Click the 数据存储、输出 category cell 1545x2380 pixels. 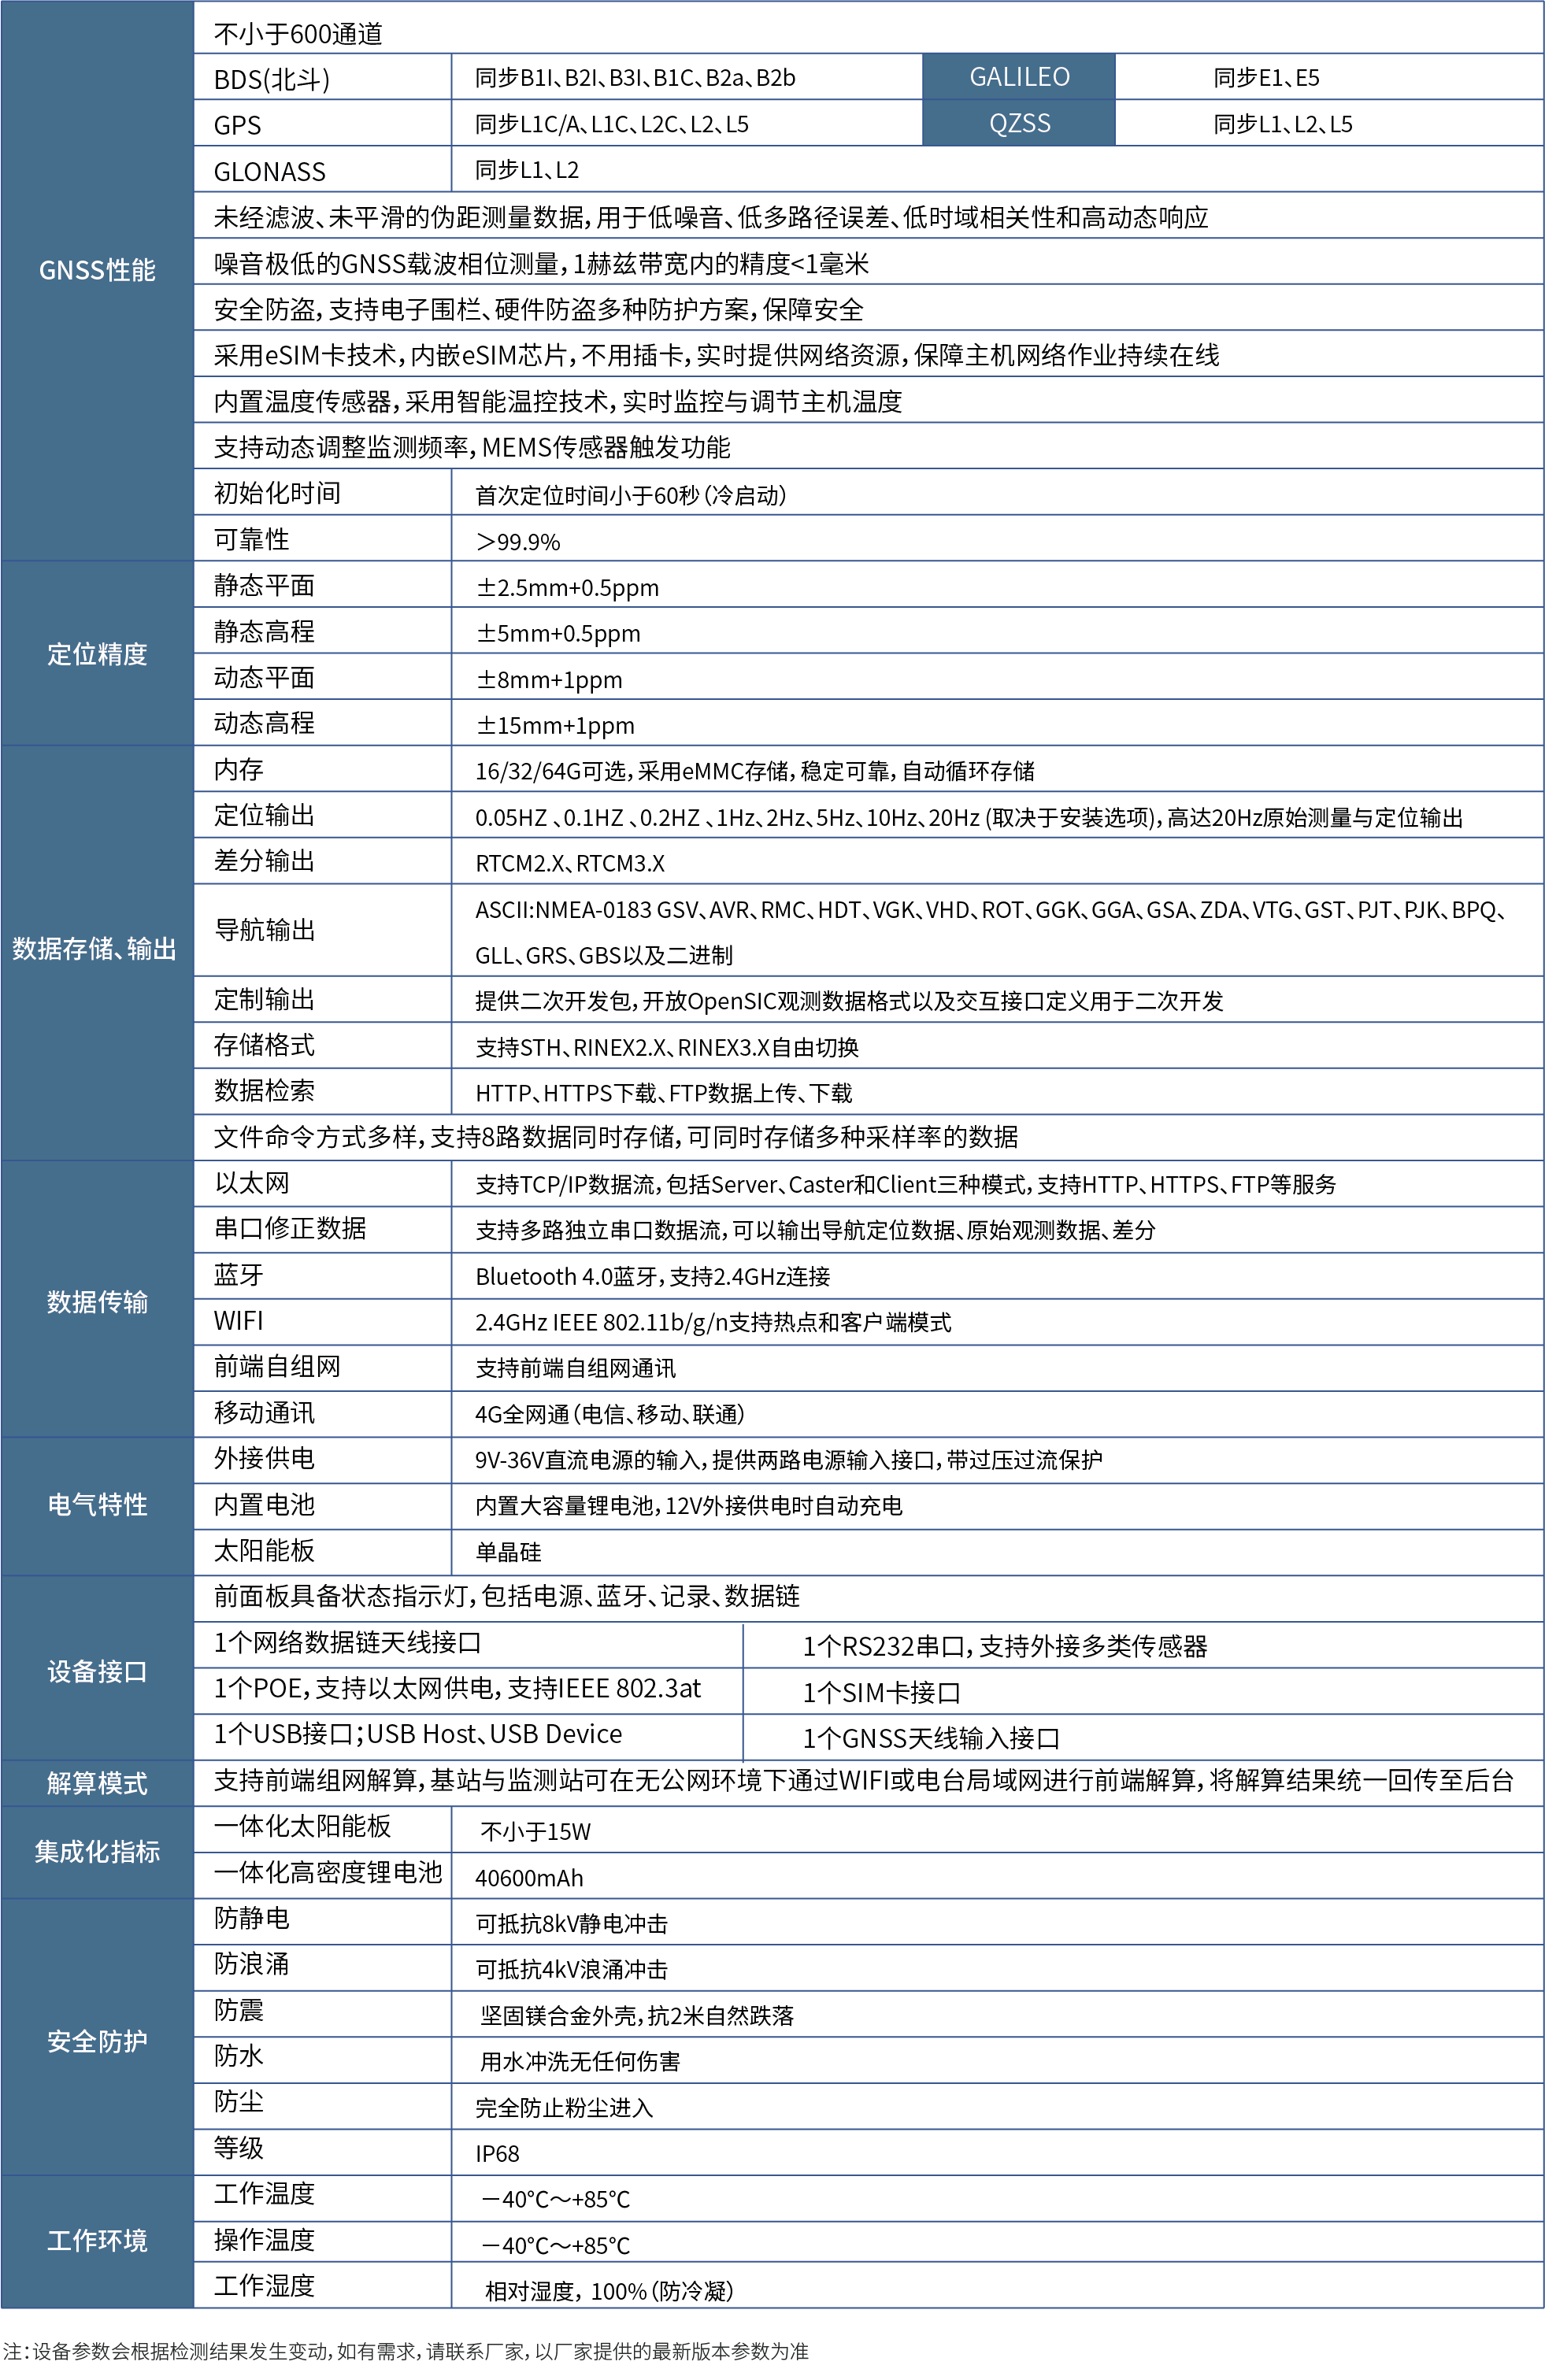pyautogui.click(x=95, y=949)
